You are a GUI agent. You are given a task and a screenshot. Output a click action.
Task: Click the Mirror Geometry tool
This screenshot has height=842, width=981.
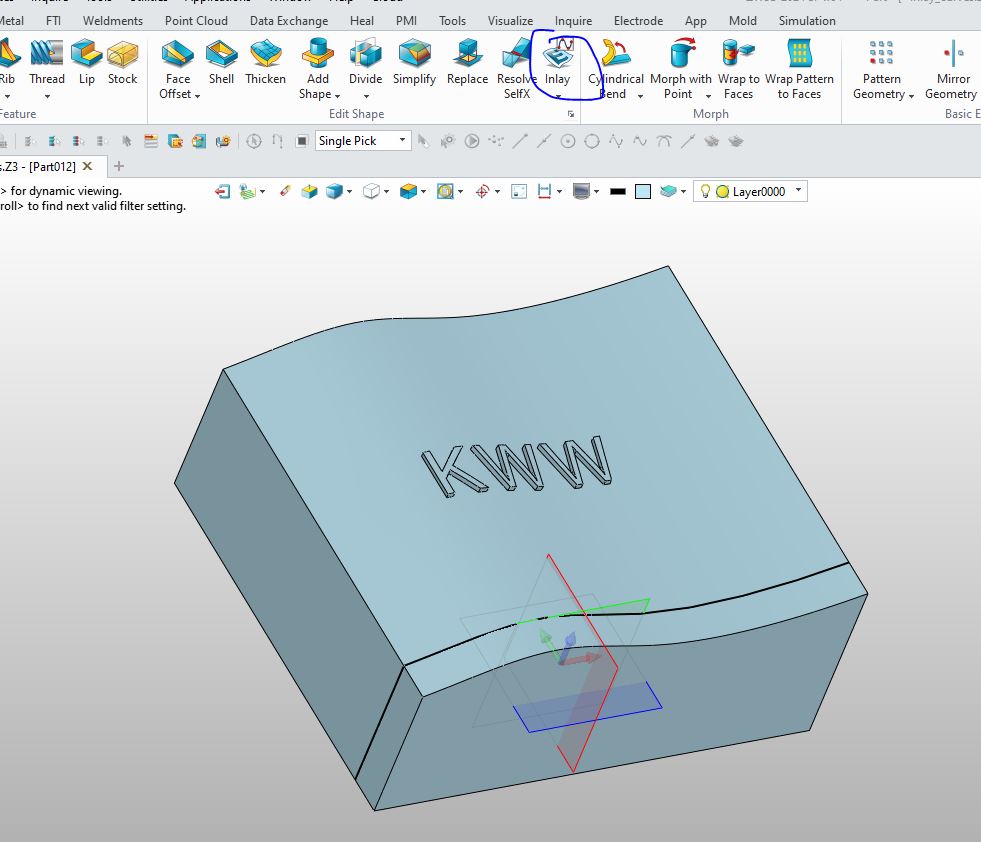click(952, 68)
